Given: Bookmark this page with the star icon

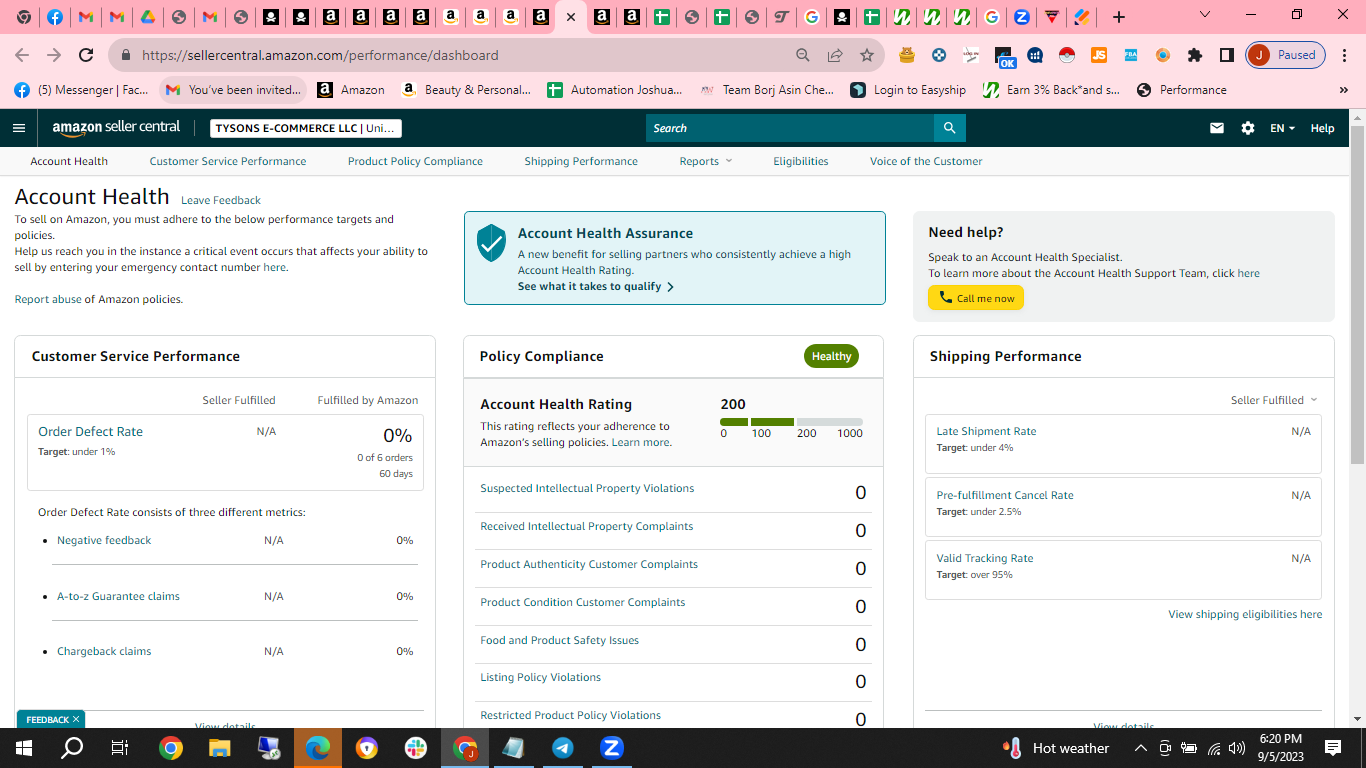Looking at the screenshot, I should 867,55.
